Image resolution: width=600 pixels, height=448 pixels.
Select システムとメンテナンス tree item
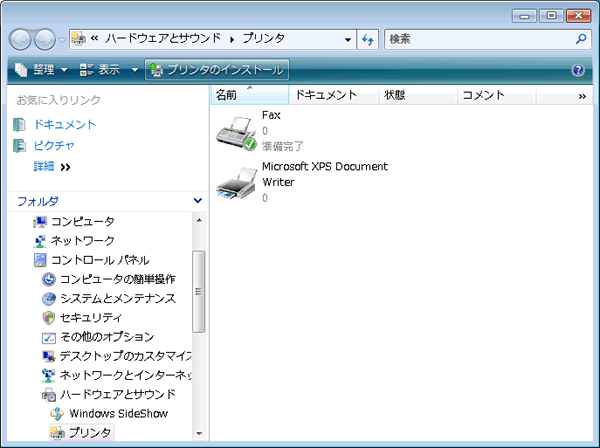(118, 298)
